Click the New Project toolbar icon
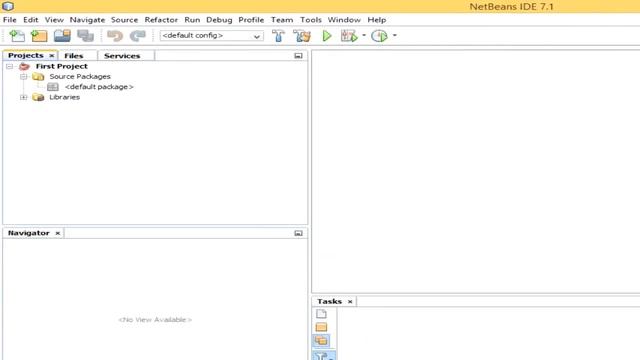 (39, 36)
